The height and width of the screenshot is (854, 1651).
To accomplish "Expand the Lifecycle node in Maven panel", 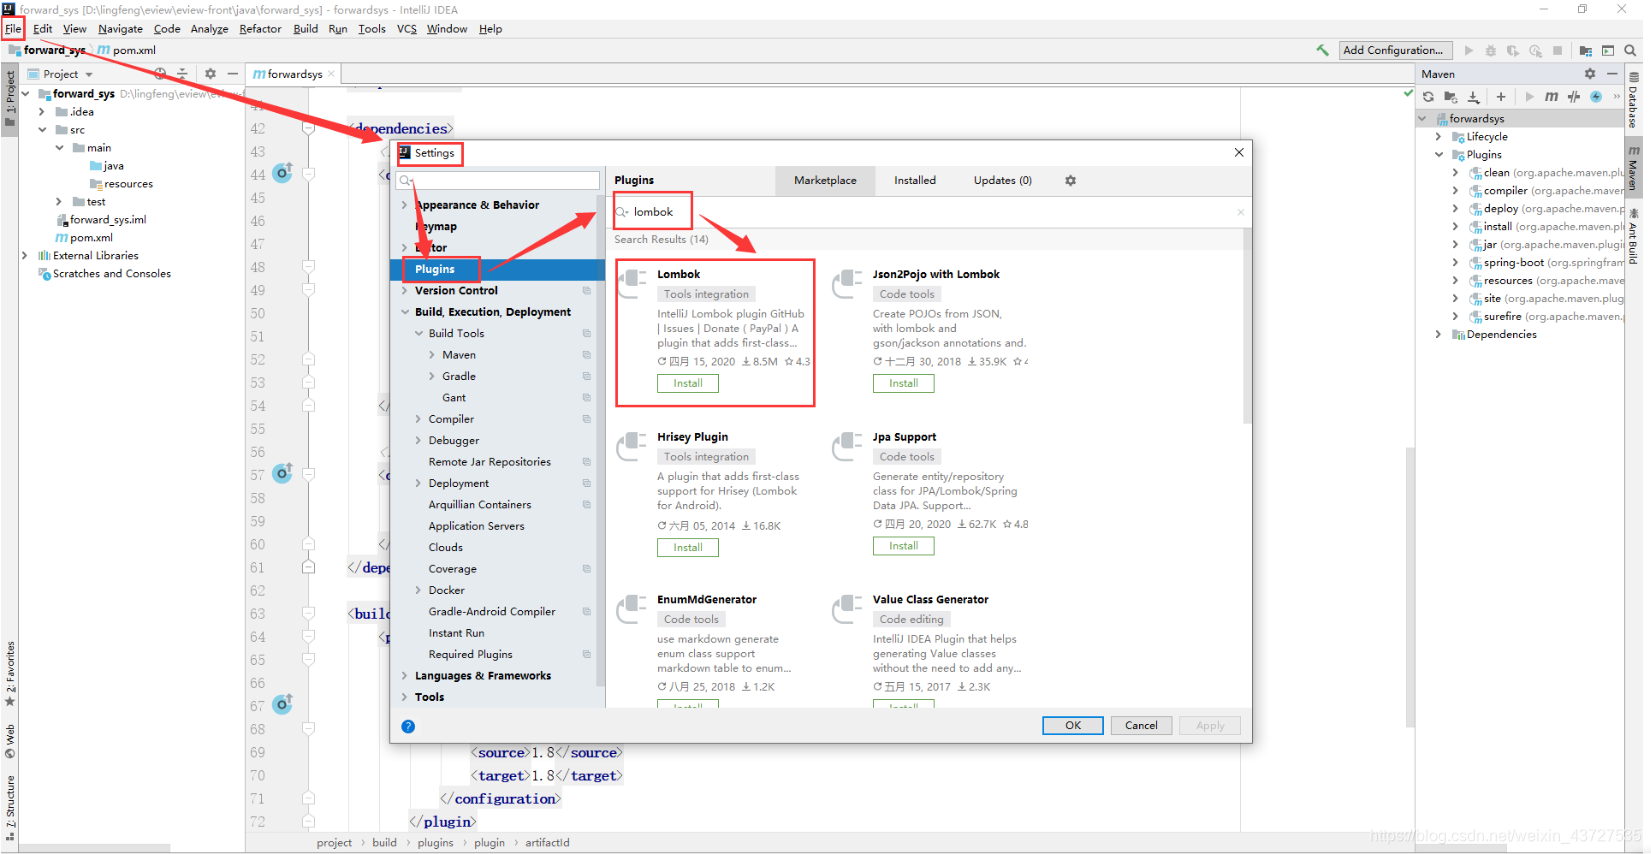I will click(1439, 137).
